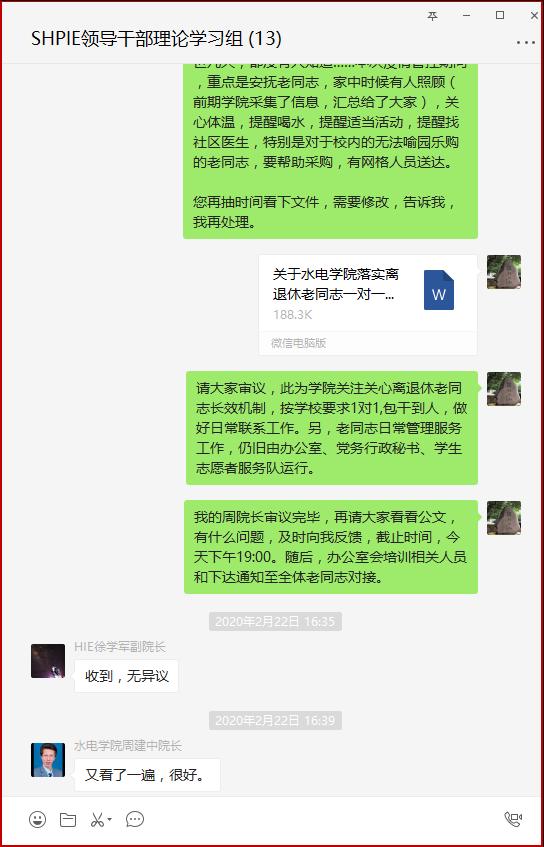Open the 关于水电学院落实离退休老同志 file card
544x847 pixels.
[368, 305]
